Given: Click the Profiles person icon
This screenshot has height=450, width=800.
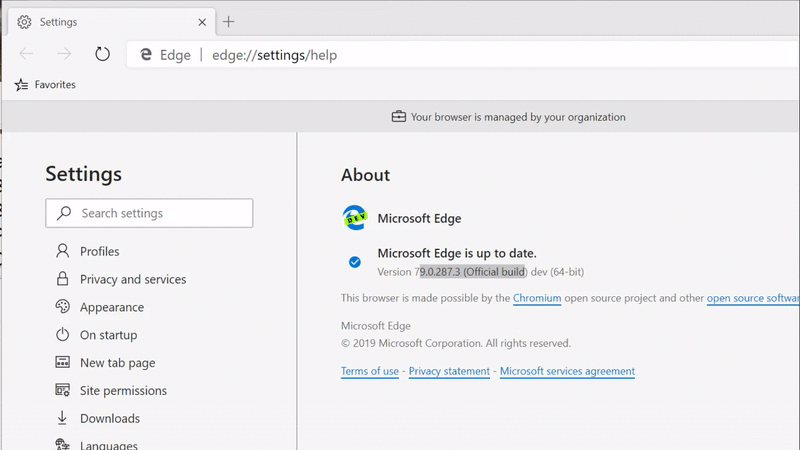Looking at the screenshot, I should tap(62, 251).
